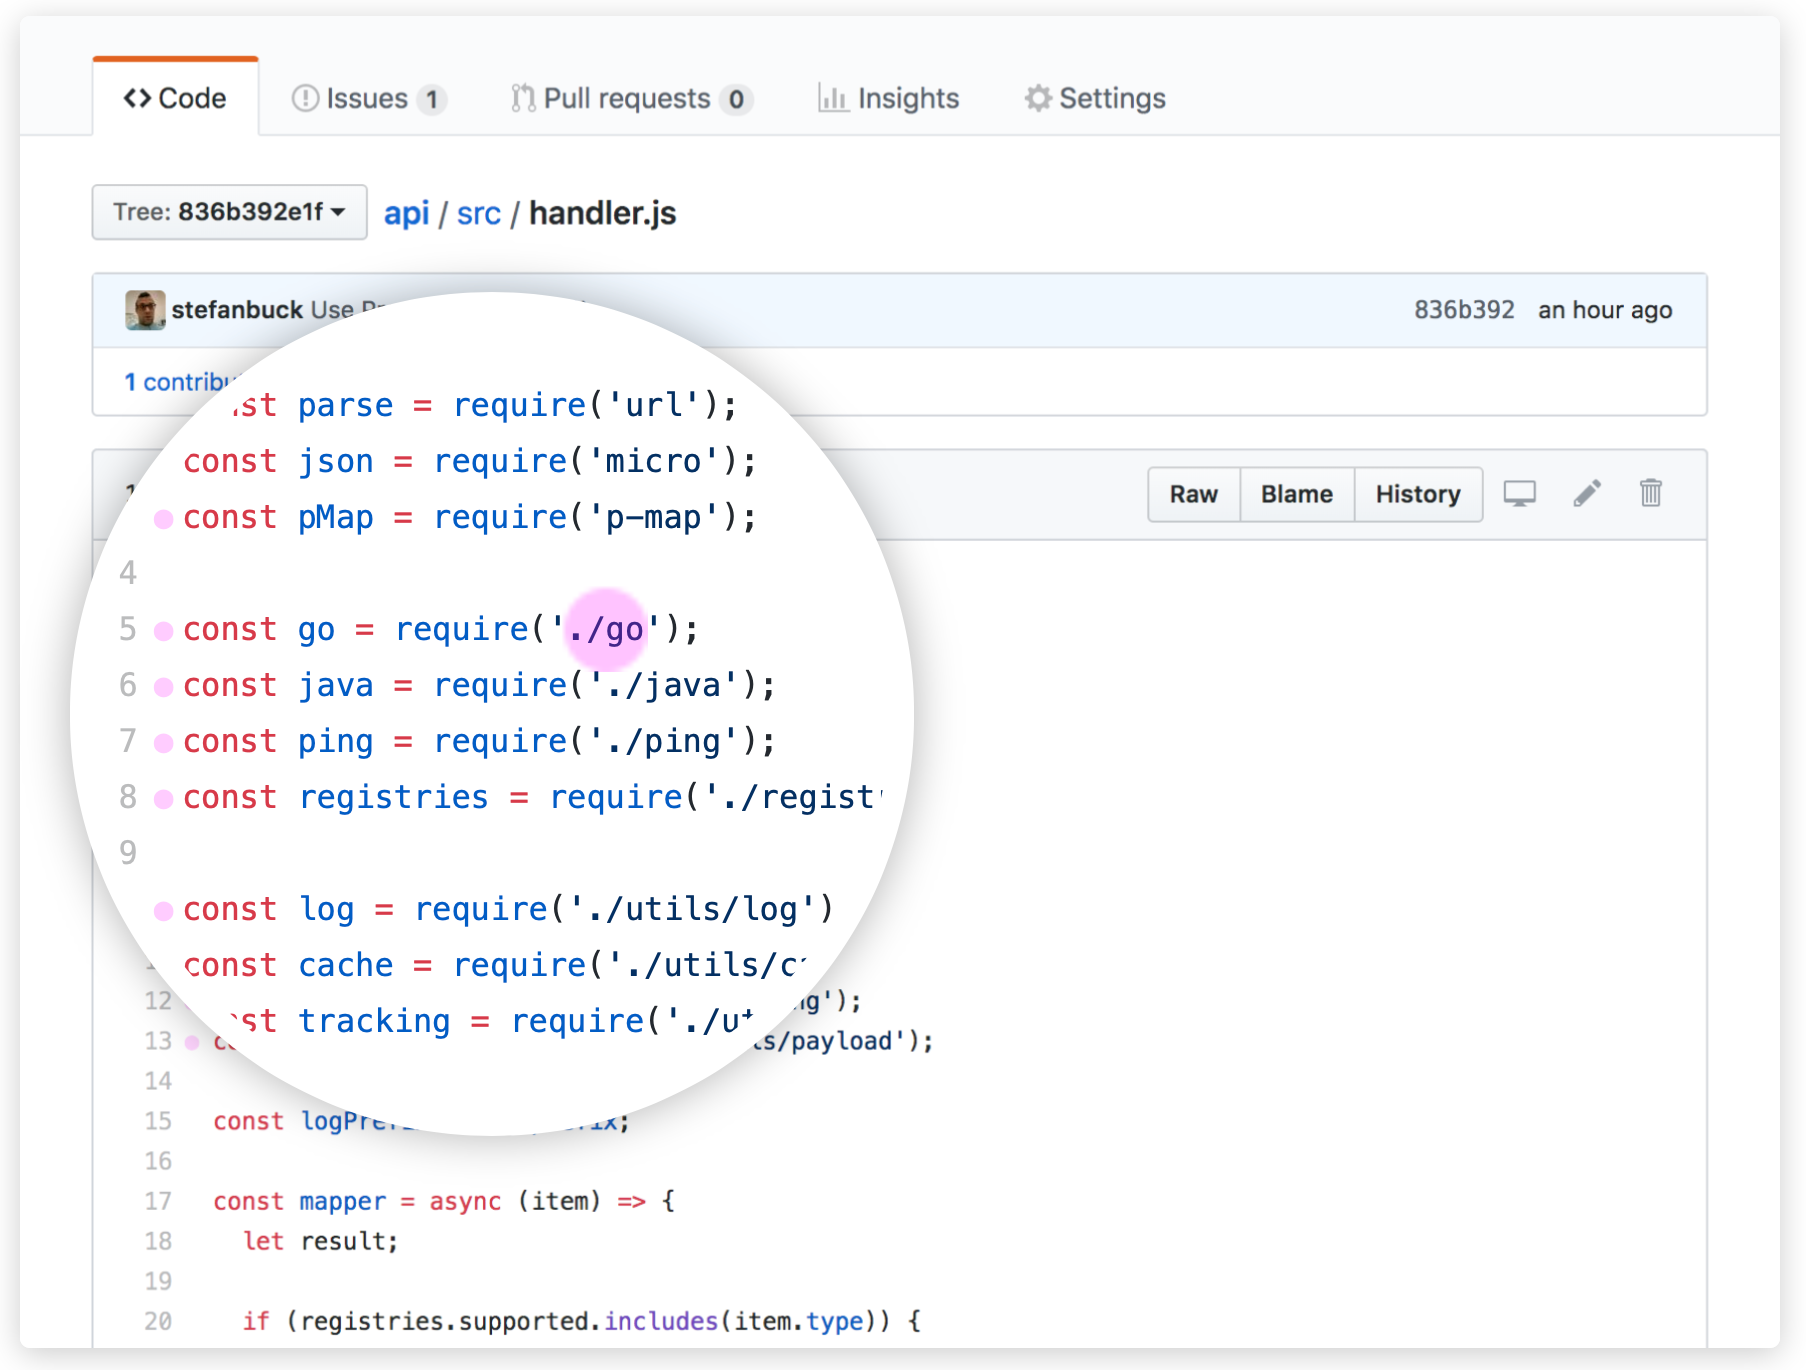View the raw file with Raw button
Screen dimensions: 1806x1370
(x=1194, y=494)
